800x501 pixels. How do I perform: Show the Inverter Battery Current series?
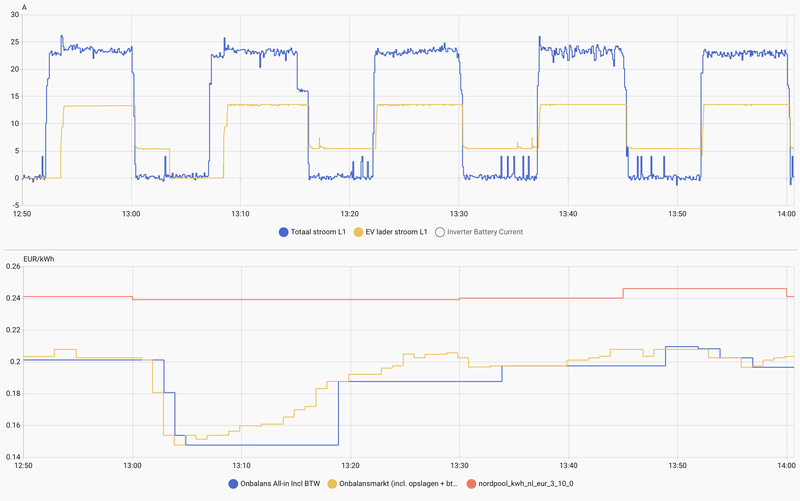click(485, 232)
